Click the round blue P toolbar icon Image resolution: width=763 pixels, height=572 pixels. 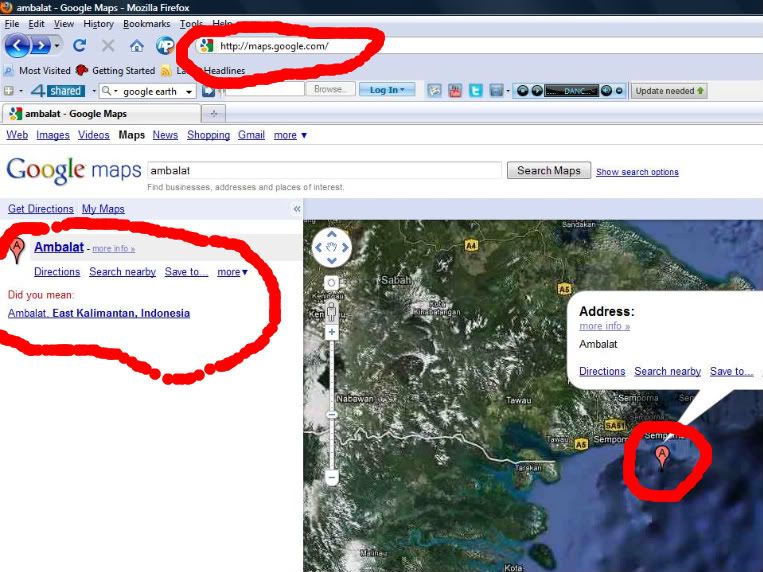point(165,46)
